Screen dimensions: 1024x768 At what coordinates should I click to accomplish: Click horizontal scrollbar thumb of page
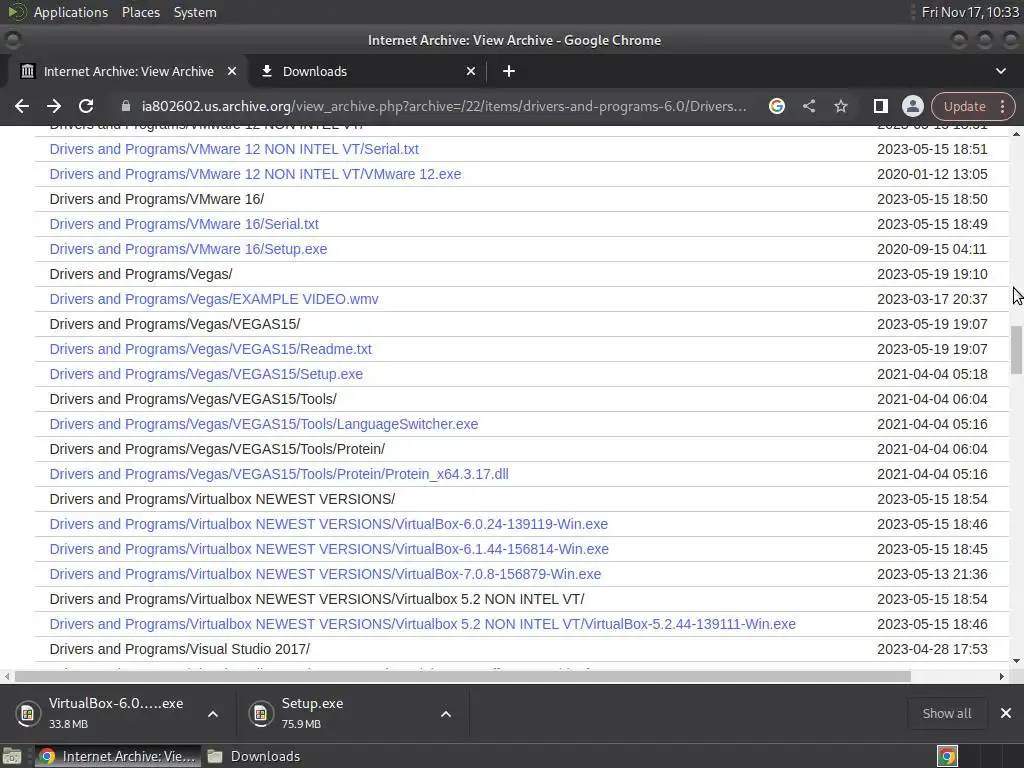(x=462, y=677)
